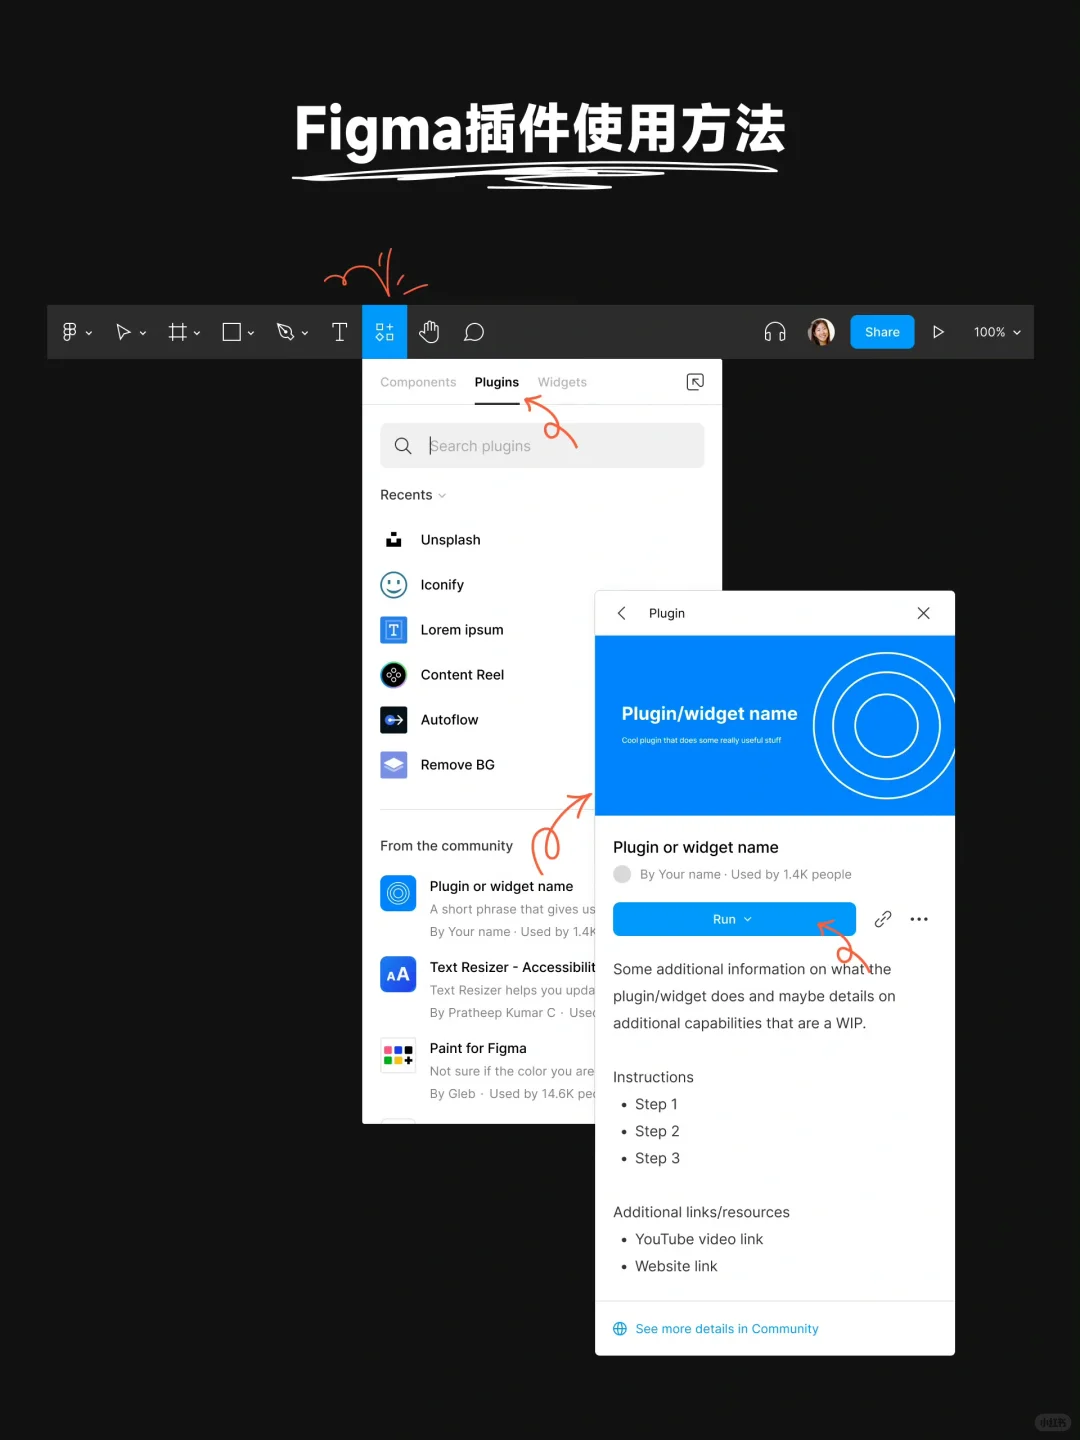This screenshot has height=1440, width=1080.
Task: Click the search magnifier icon
Action: [x=403, y=446]
